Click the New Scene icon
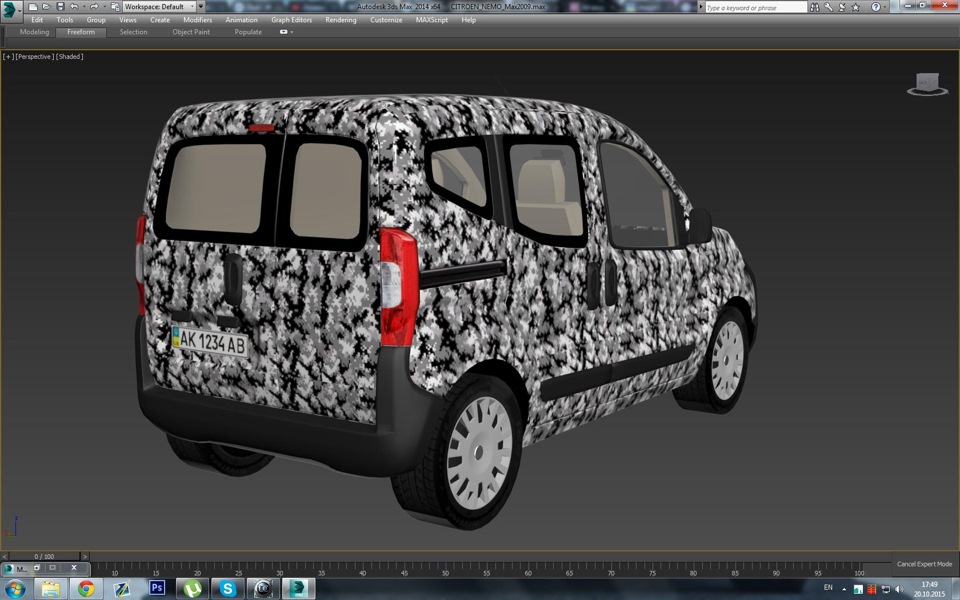Viewport: 960px width, 600px height. coord(33,7)
